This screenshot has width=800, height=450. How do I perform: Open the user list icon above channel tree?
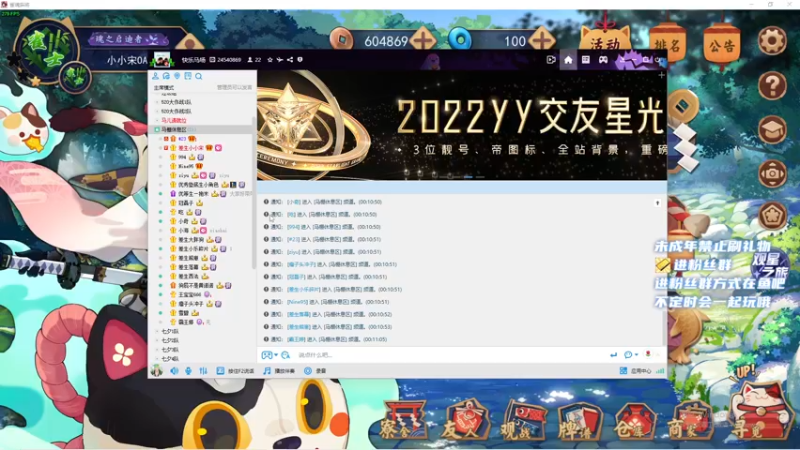coord(156,76)
